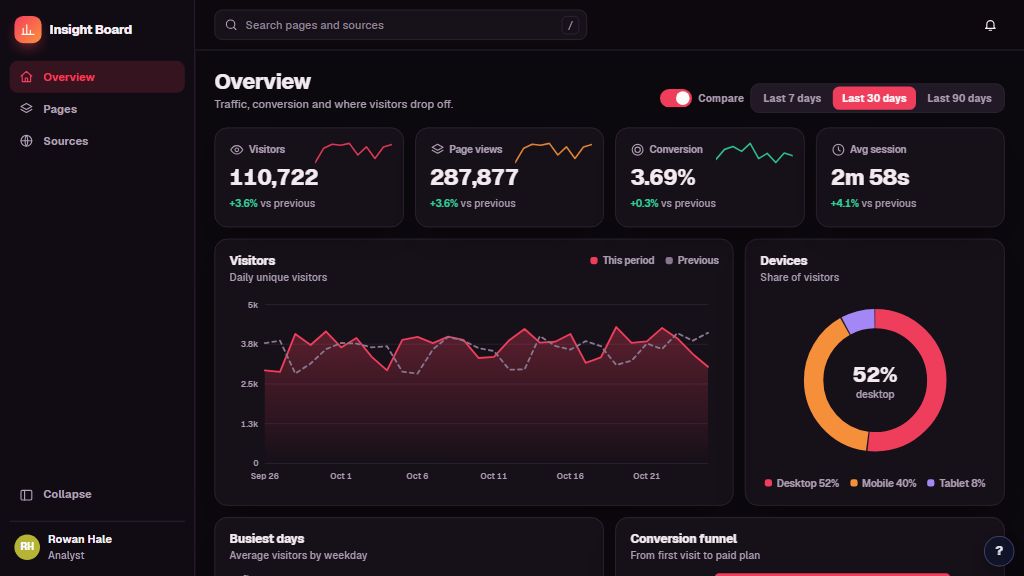The width and height of the screenshot is (1024, 576).
Task: Click the 2m 58s session value
Action: pos(870,177)
